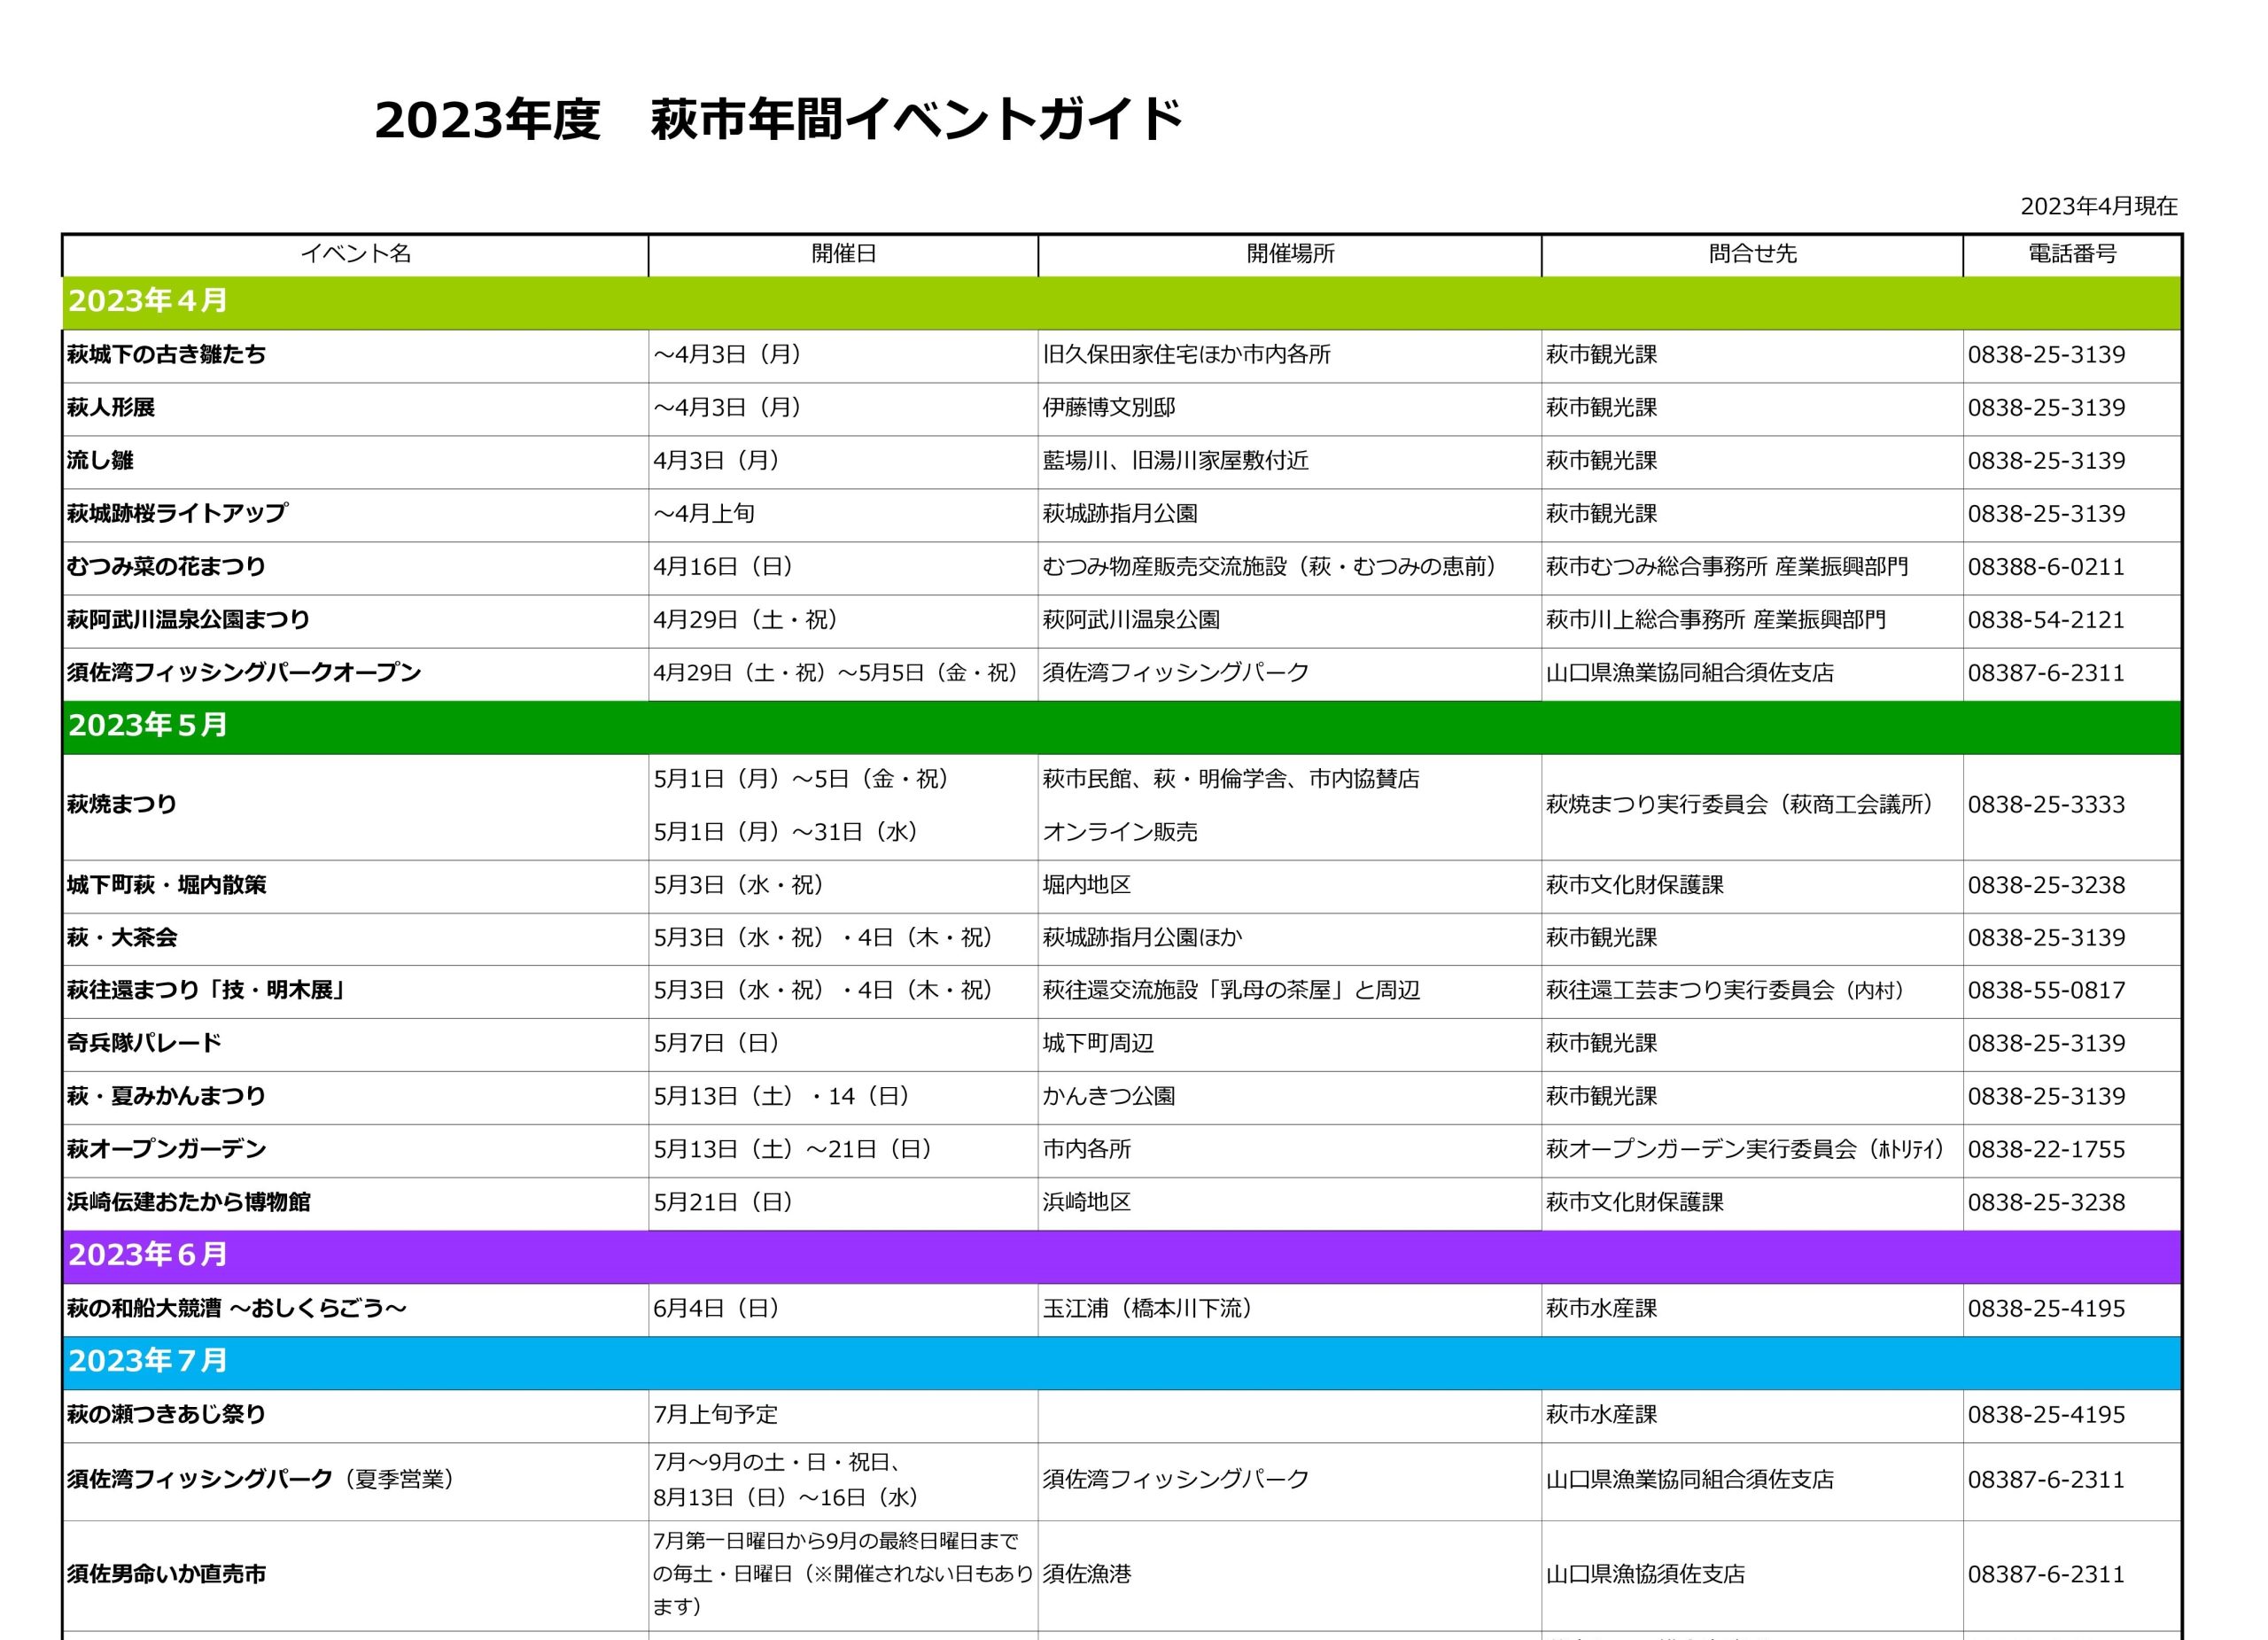Click event name 萩オープンガーデン
The image size is (2268, 1640).
[166, 1149]
